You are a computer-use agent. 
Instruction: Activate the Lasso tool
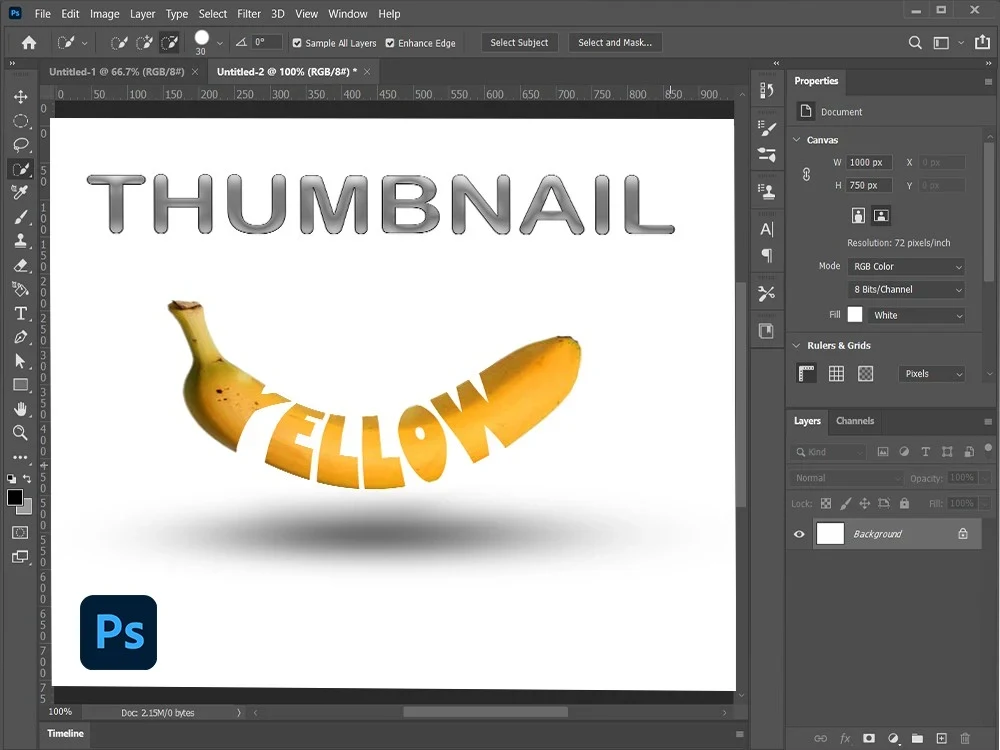pyautogui.click(x=20, y=145)
